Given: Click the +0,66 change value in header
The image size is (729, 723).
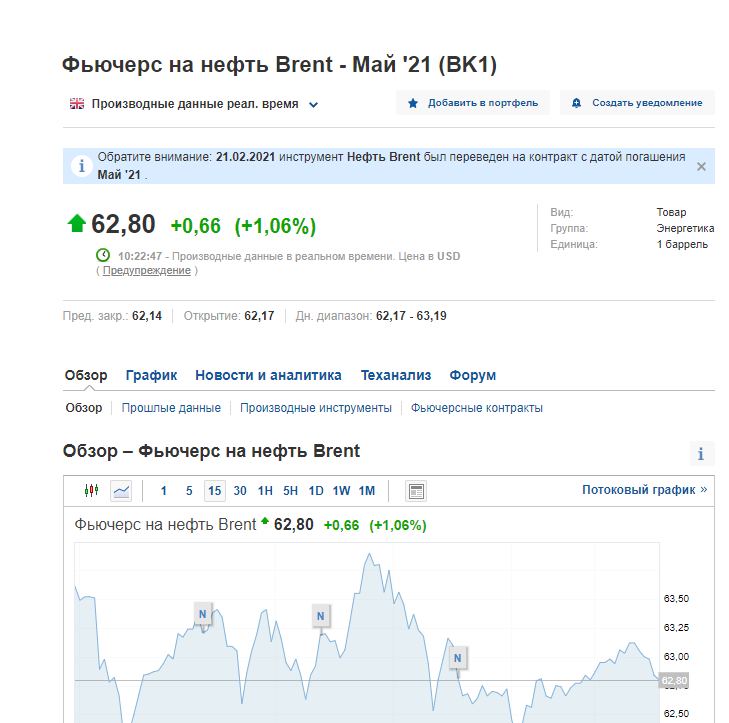Looking at the screenshot, I should [196, 226].
